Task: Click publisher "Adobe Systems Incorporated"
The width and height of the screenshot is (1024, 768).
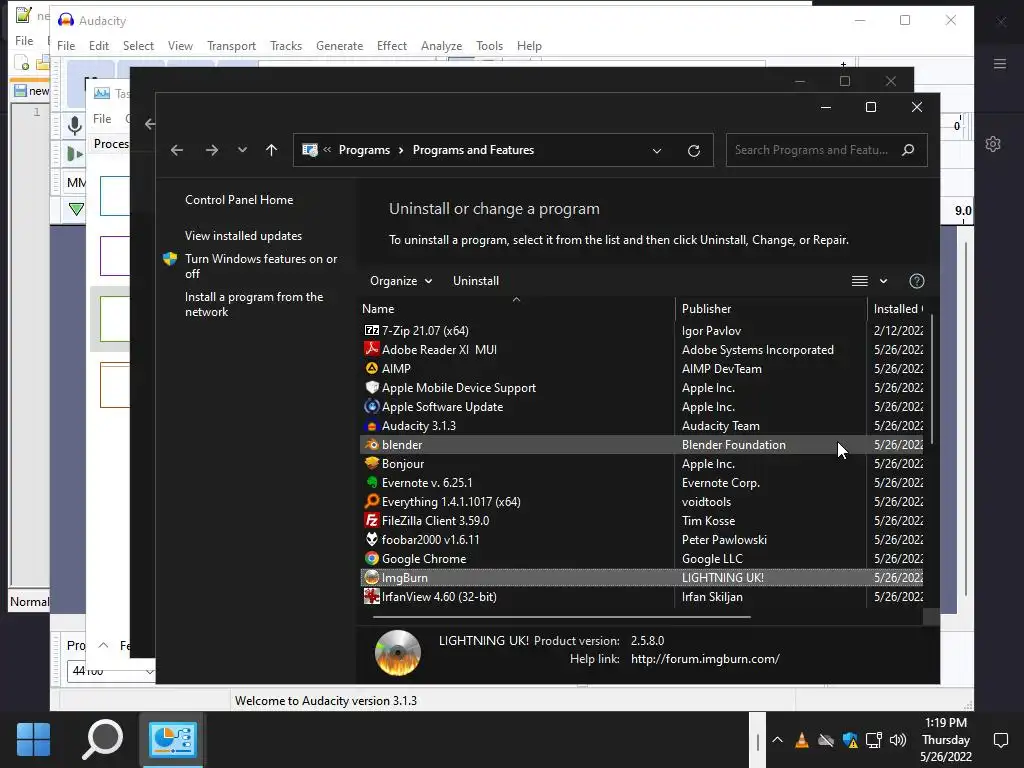Action: point(758,349)
